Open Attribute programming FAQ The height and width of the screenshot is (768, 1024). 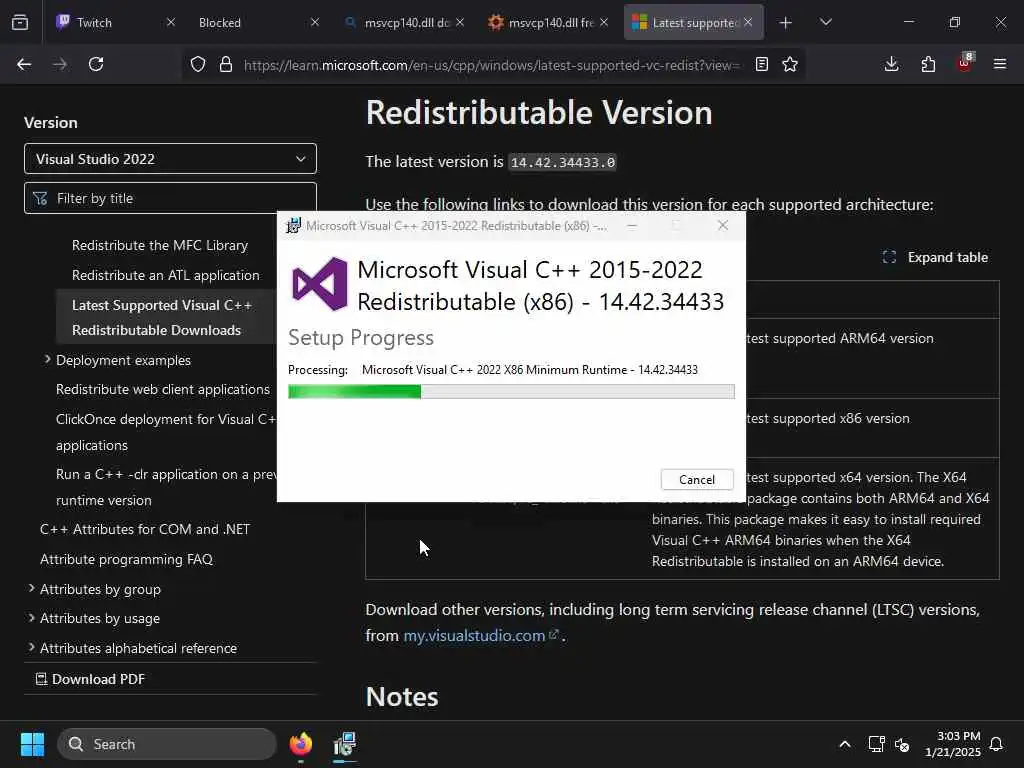pos(127,560)
